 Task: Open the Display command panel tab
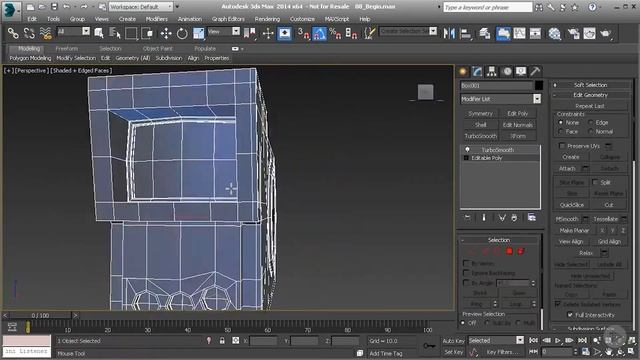click(521, 71)
